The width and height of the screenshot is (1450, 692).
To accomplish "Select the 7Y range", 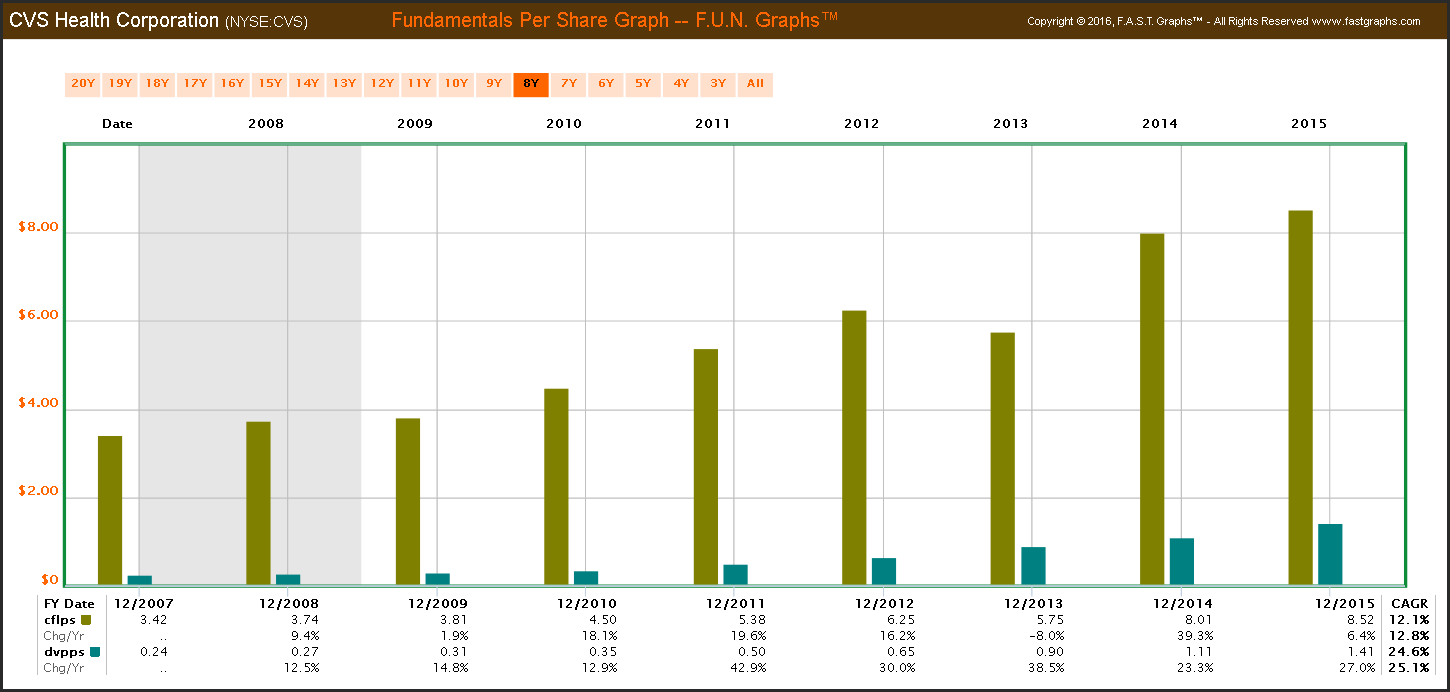I will click(x=568, y=84).
